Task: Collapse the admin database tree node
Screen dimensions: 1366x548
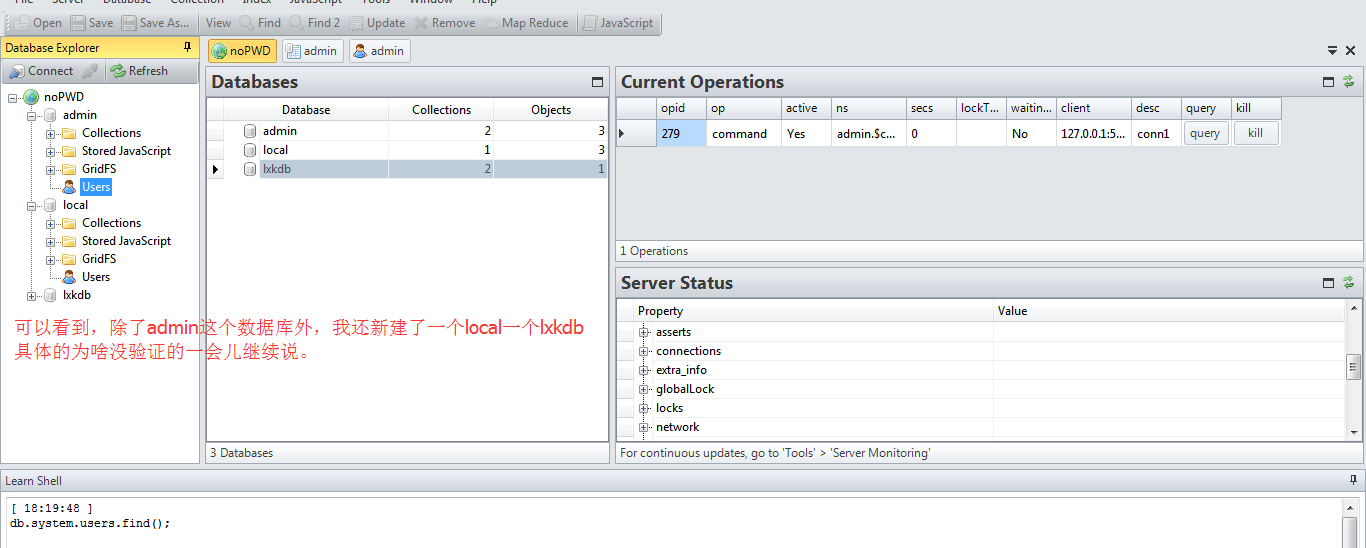Action: (32, 115)
